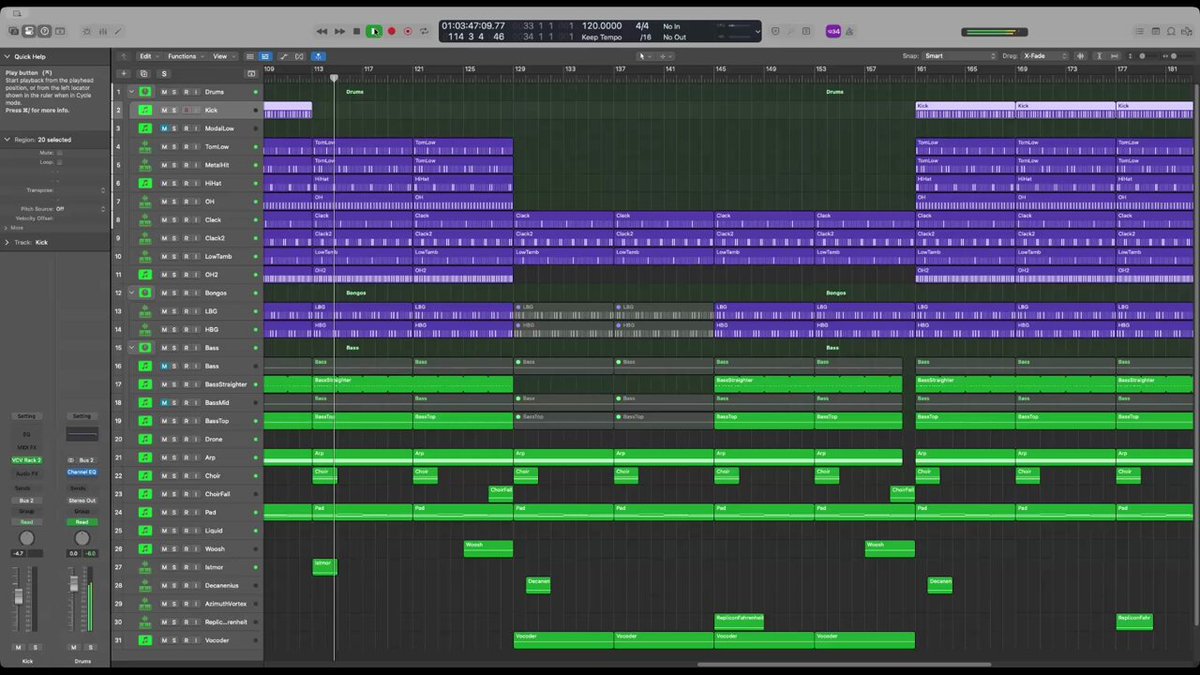The image size is (1200, 675).
Task: Click the Channel EQ plugin slot
Action: tap(82, 471)
